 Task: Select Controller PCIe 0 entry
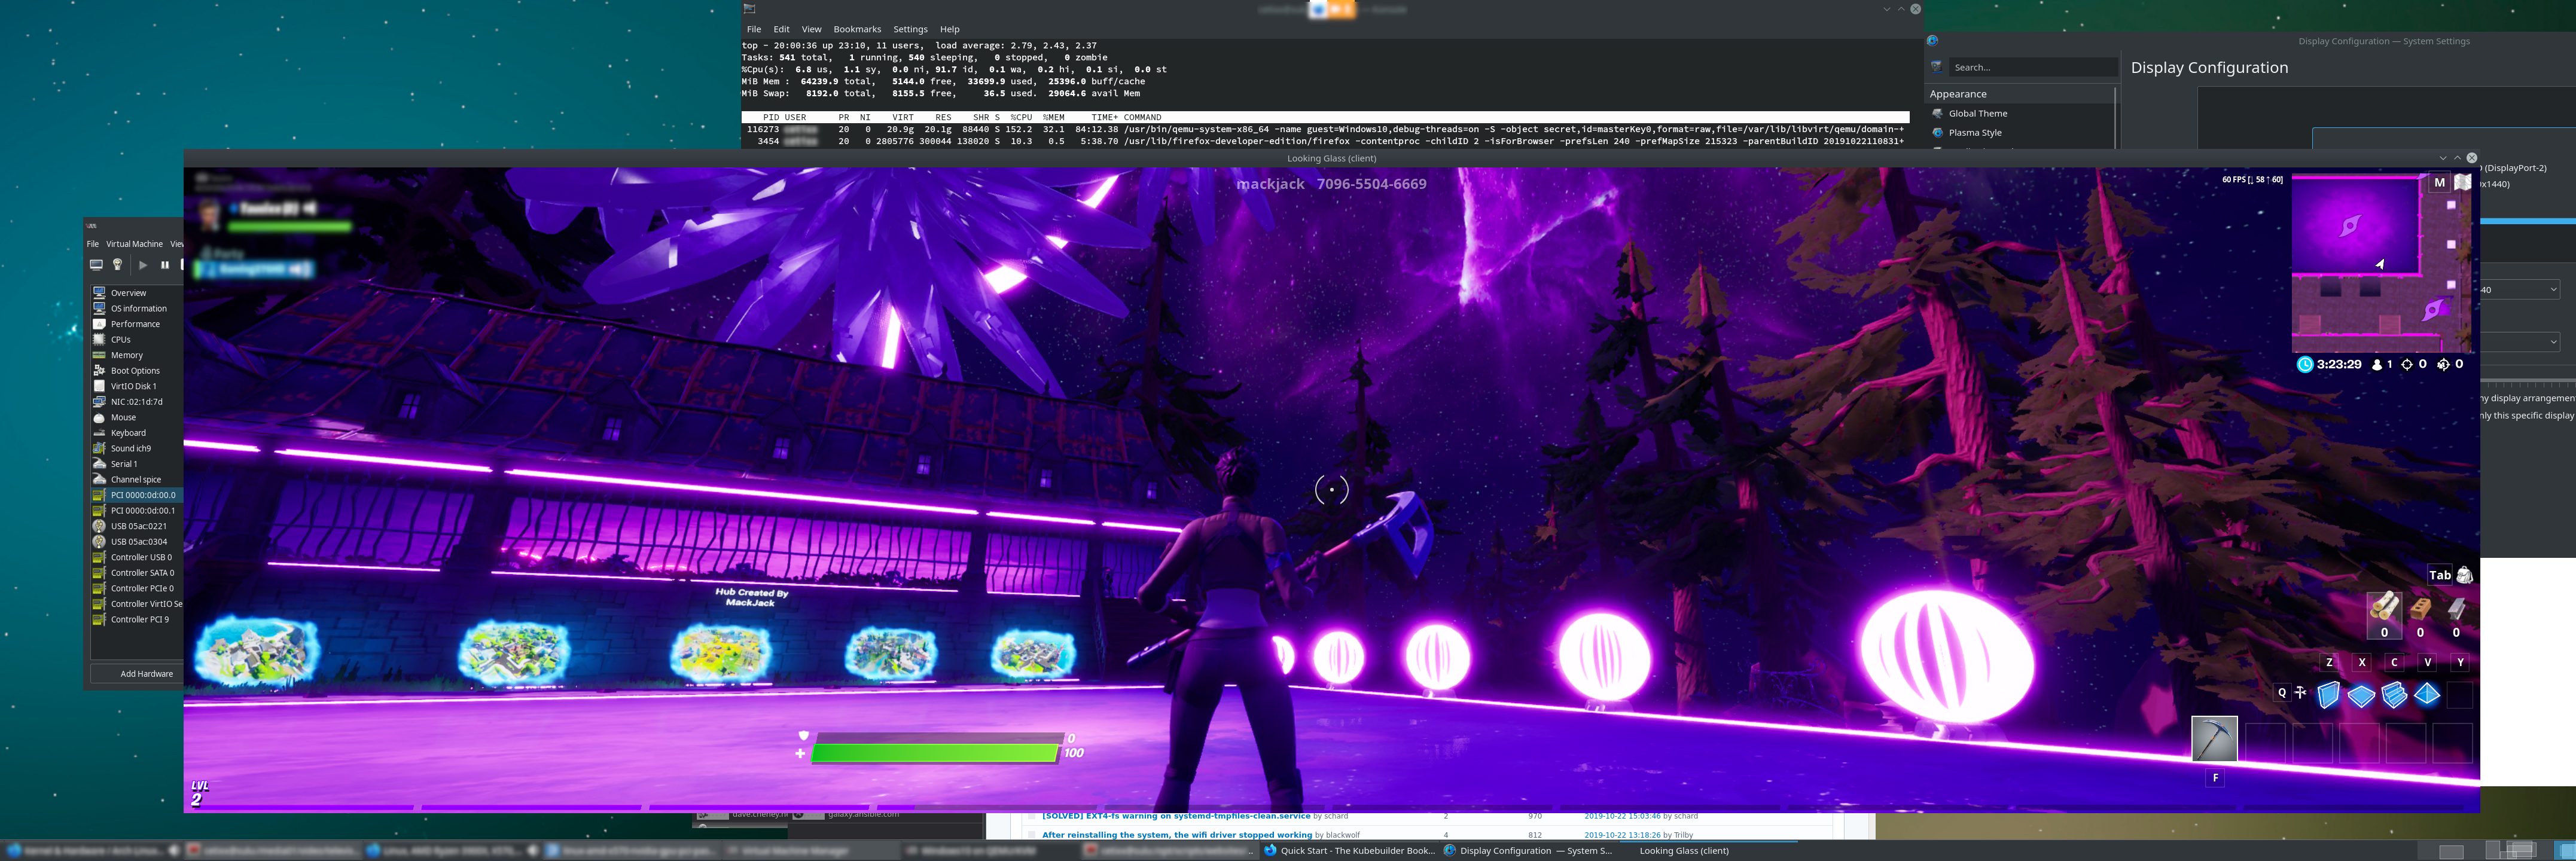137,589
